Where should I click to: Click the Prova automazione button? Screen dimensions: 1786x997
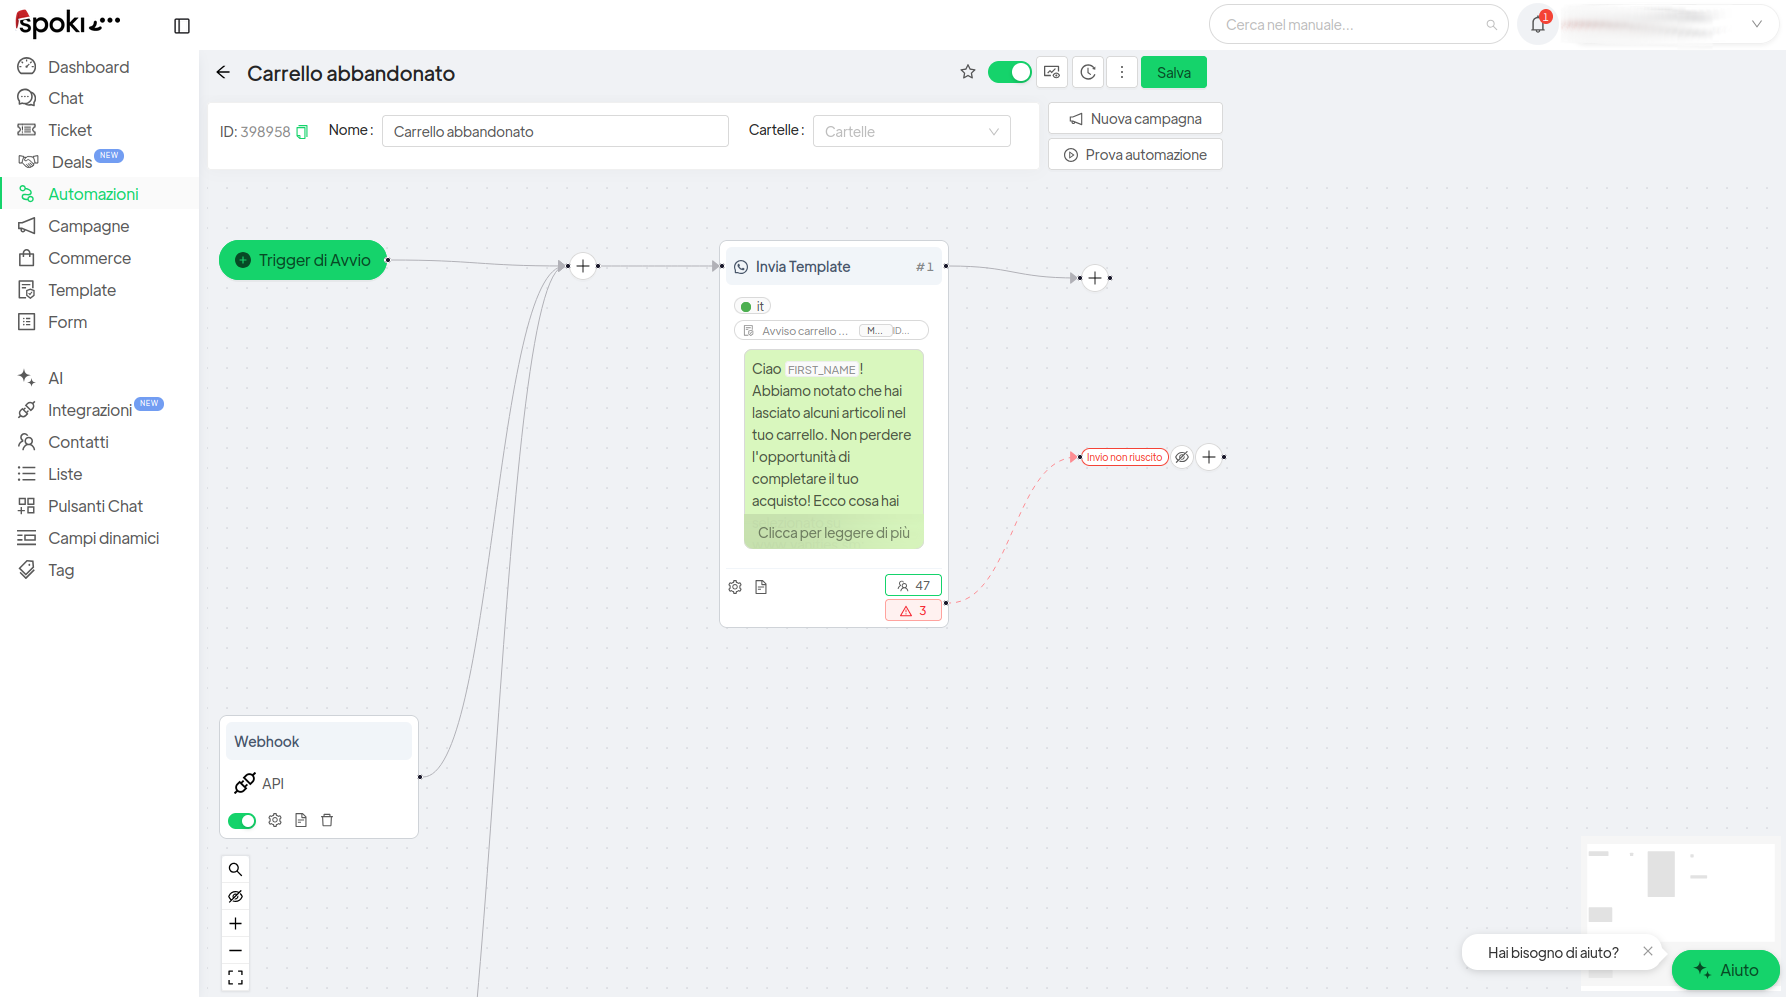pos(1135,155)
